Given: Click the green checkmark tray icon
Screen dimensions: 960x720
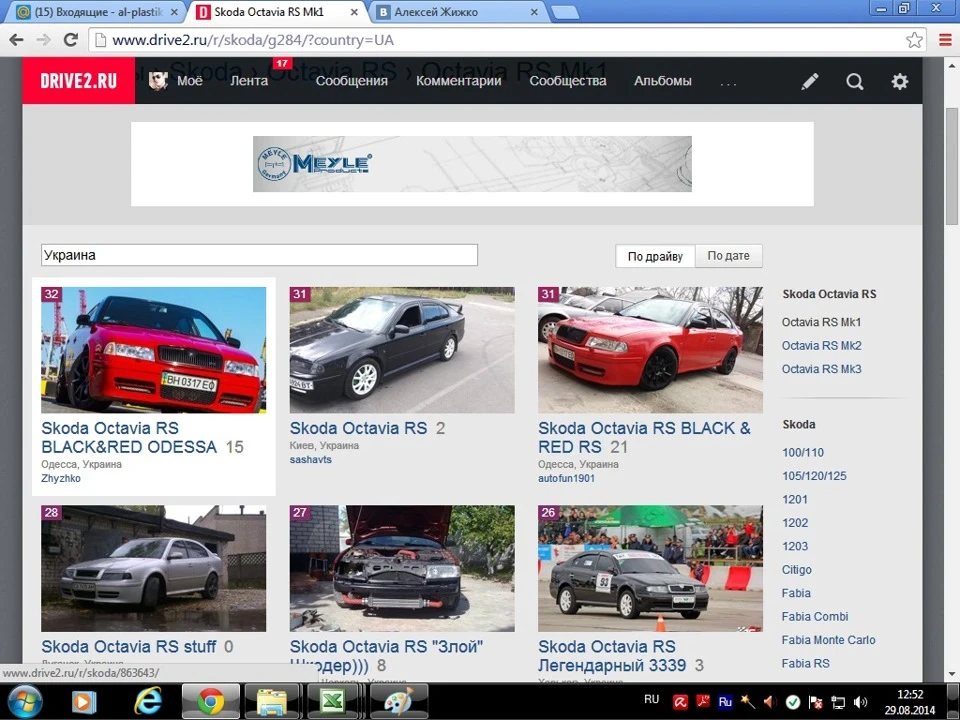Looking at the screenshot, I should (792, 702).
